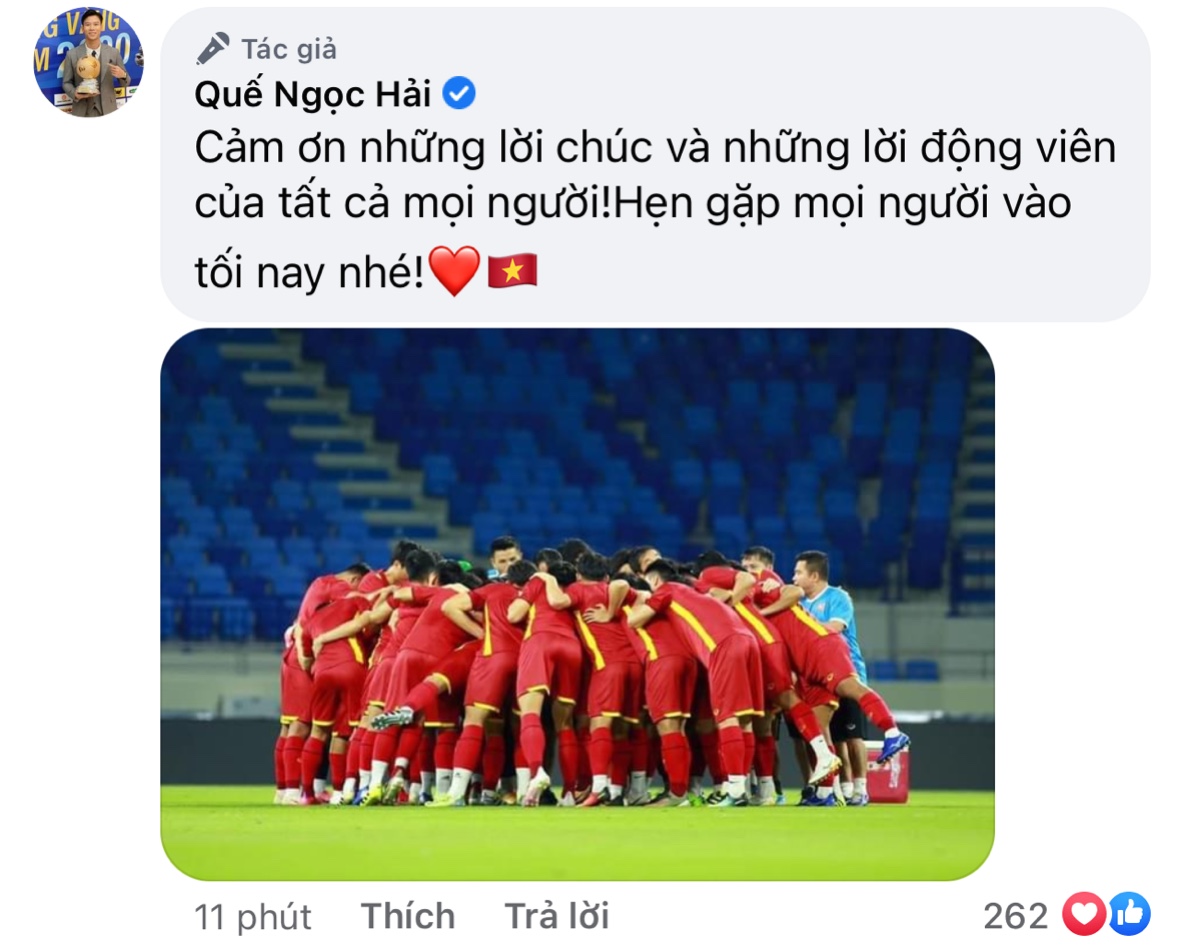Click the author microphone icon
This screenshot has height=946, width=1184.
pos(212,49)
